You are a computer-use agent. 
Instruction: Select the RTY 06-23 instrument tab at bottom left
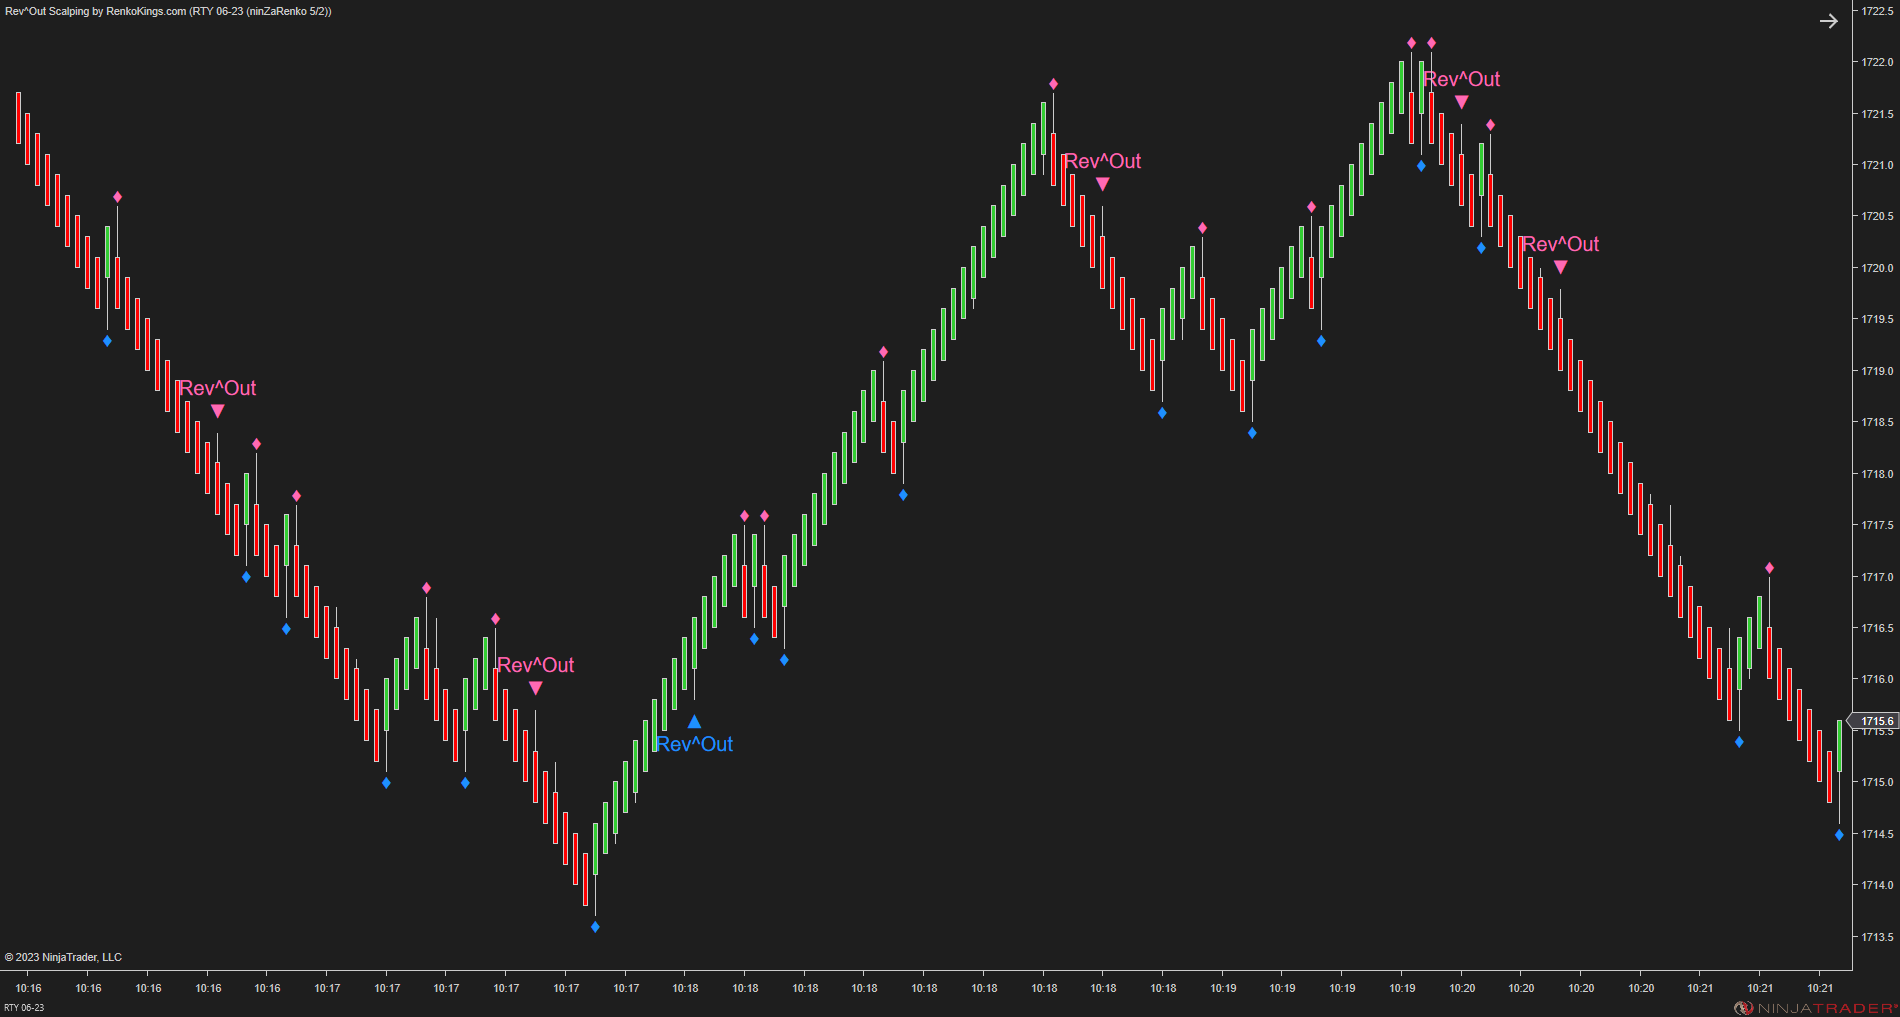tap(25, 1008)
